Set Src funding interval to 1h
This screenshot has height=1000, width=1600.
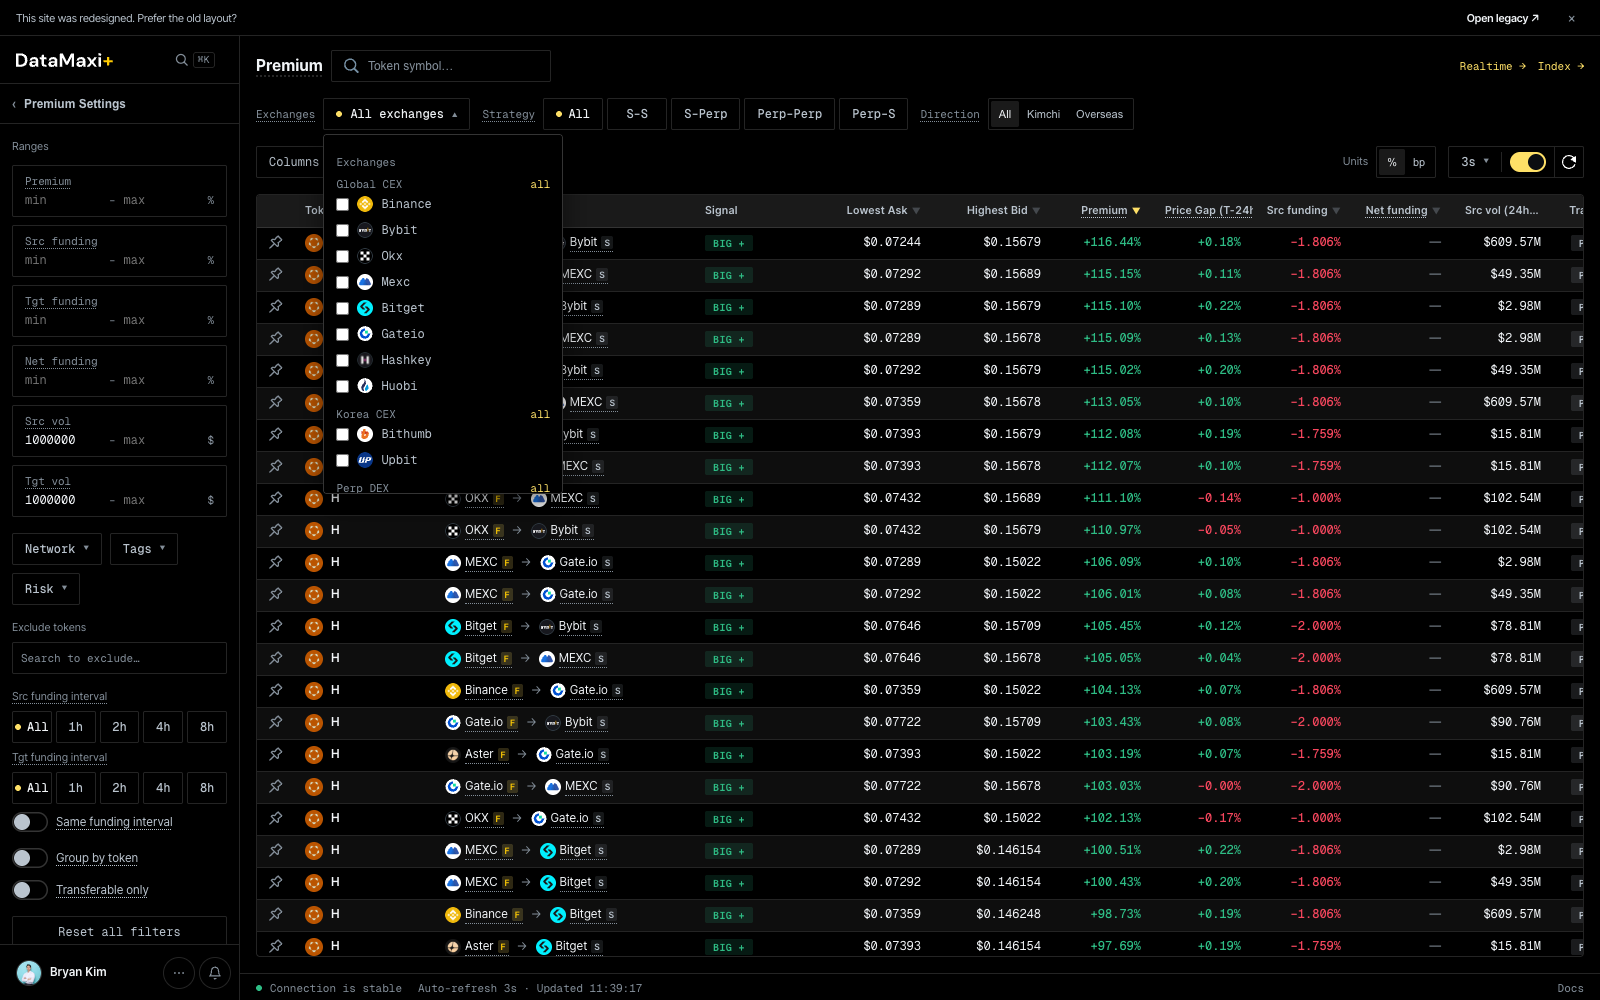pyautogui.click(x=76, y=727)
